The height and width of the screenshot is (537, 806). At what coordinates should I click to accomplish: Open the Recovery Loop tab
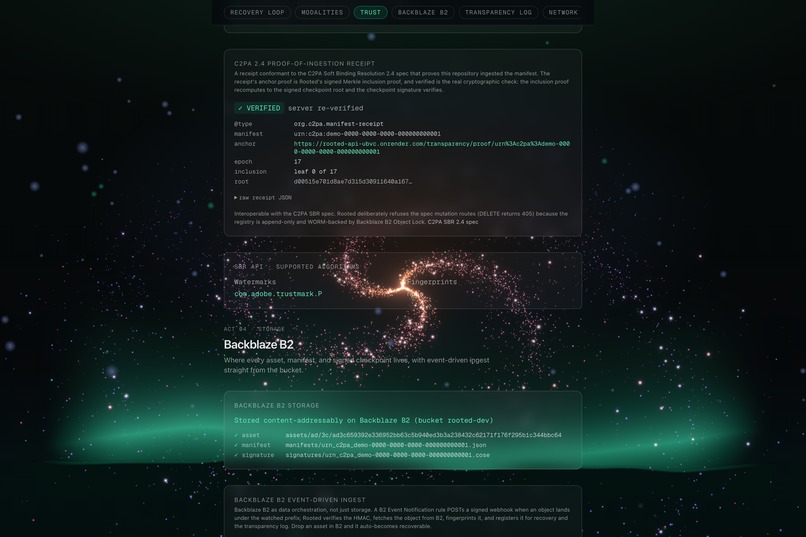click(257, 12)
